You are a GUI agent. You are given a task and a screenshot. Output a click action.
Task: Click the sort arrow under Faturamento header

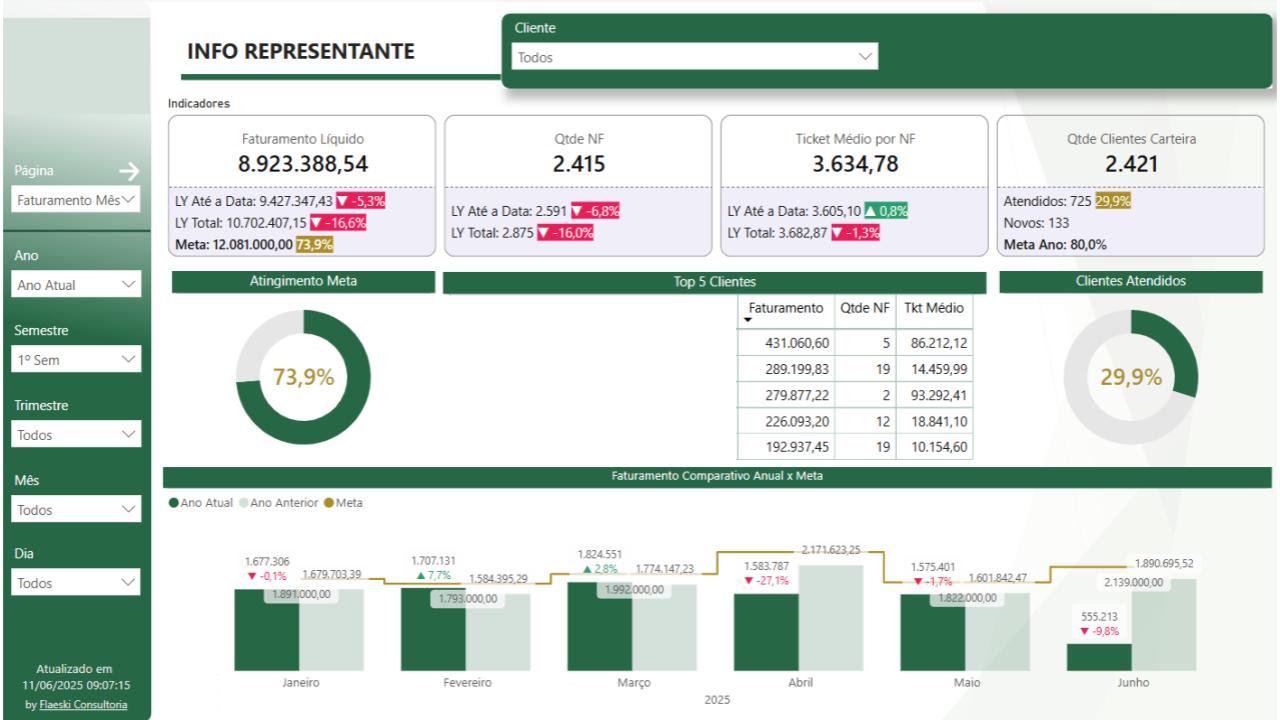pos(749,320)
